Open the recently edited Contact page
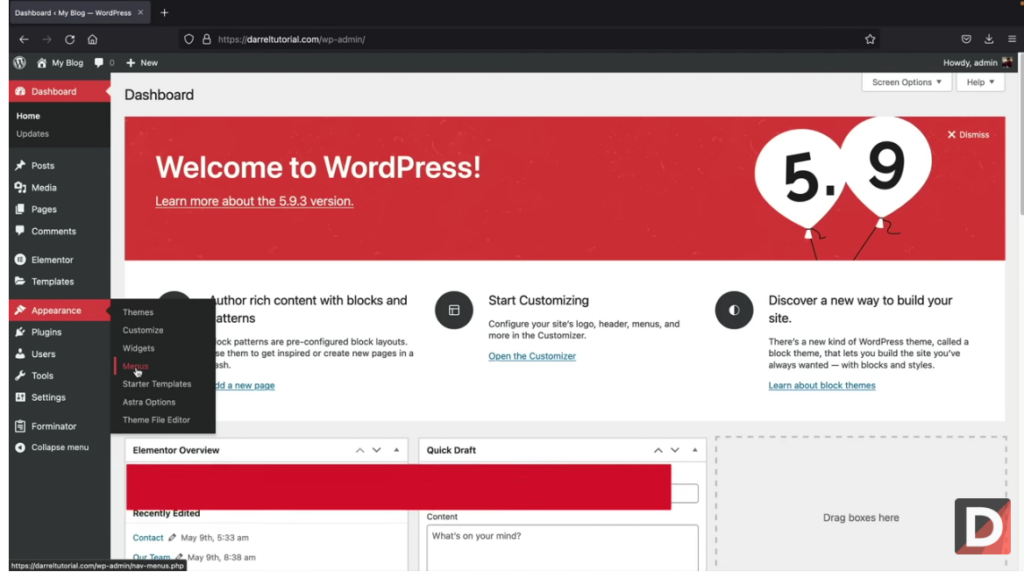The width and height of the screenshot is (1024, 579). point(148,538)
